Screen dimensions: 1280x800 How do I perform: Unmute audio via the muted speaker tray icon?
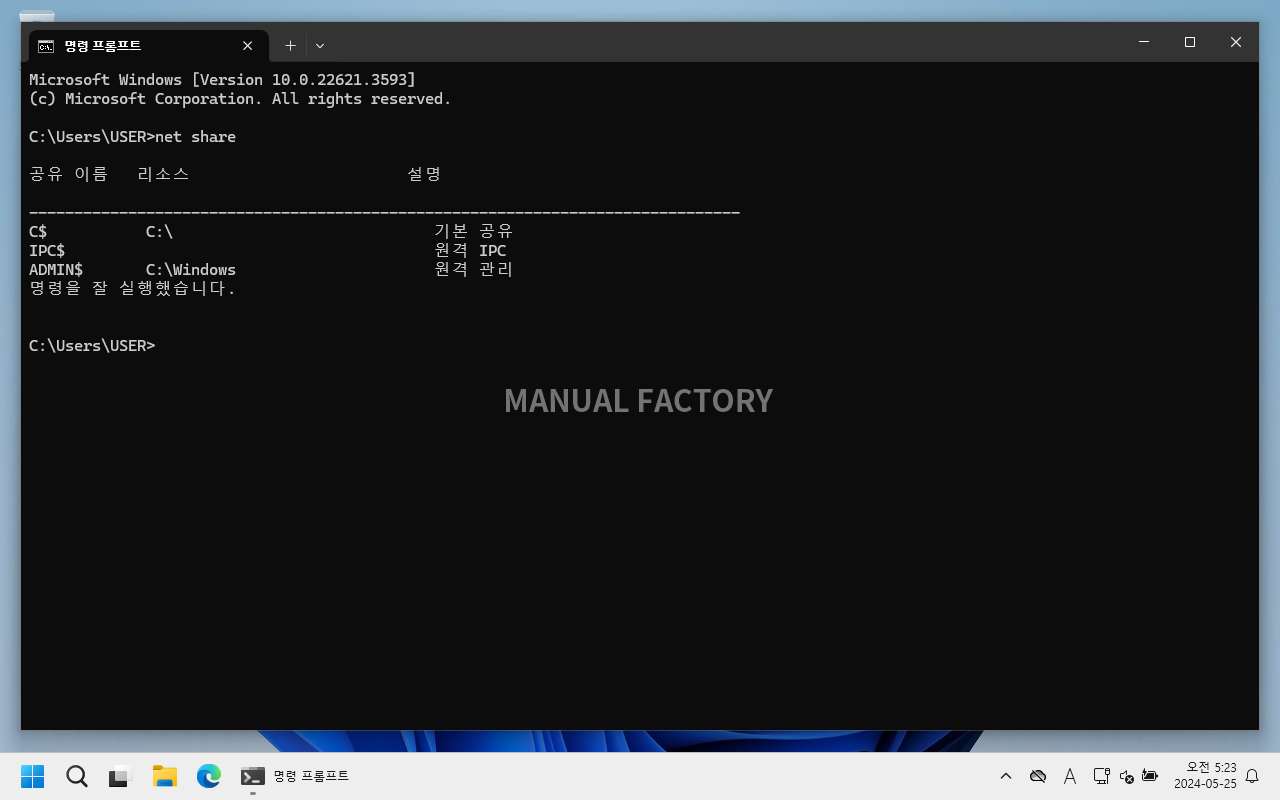click(1125, 776)
